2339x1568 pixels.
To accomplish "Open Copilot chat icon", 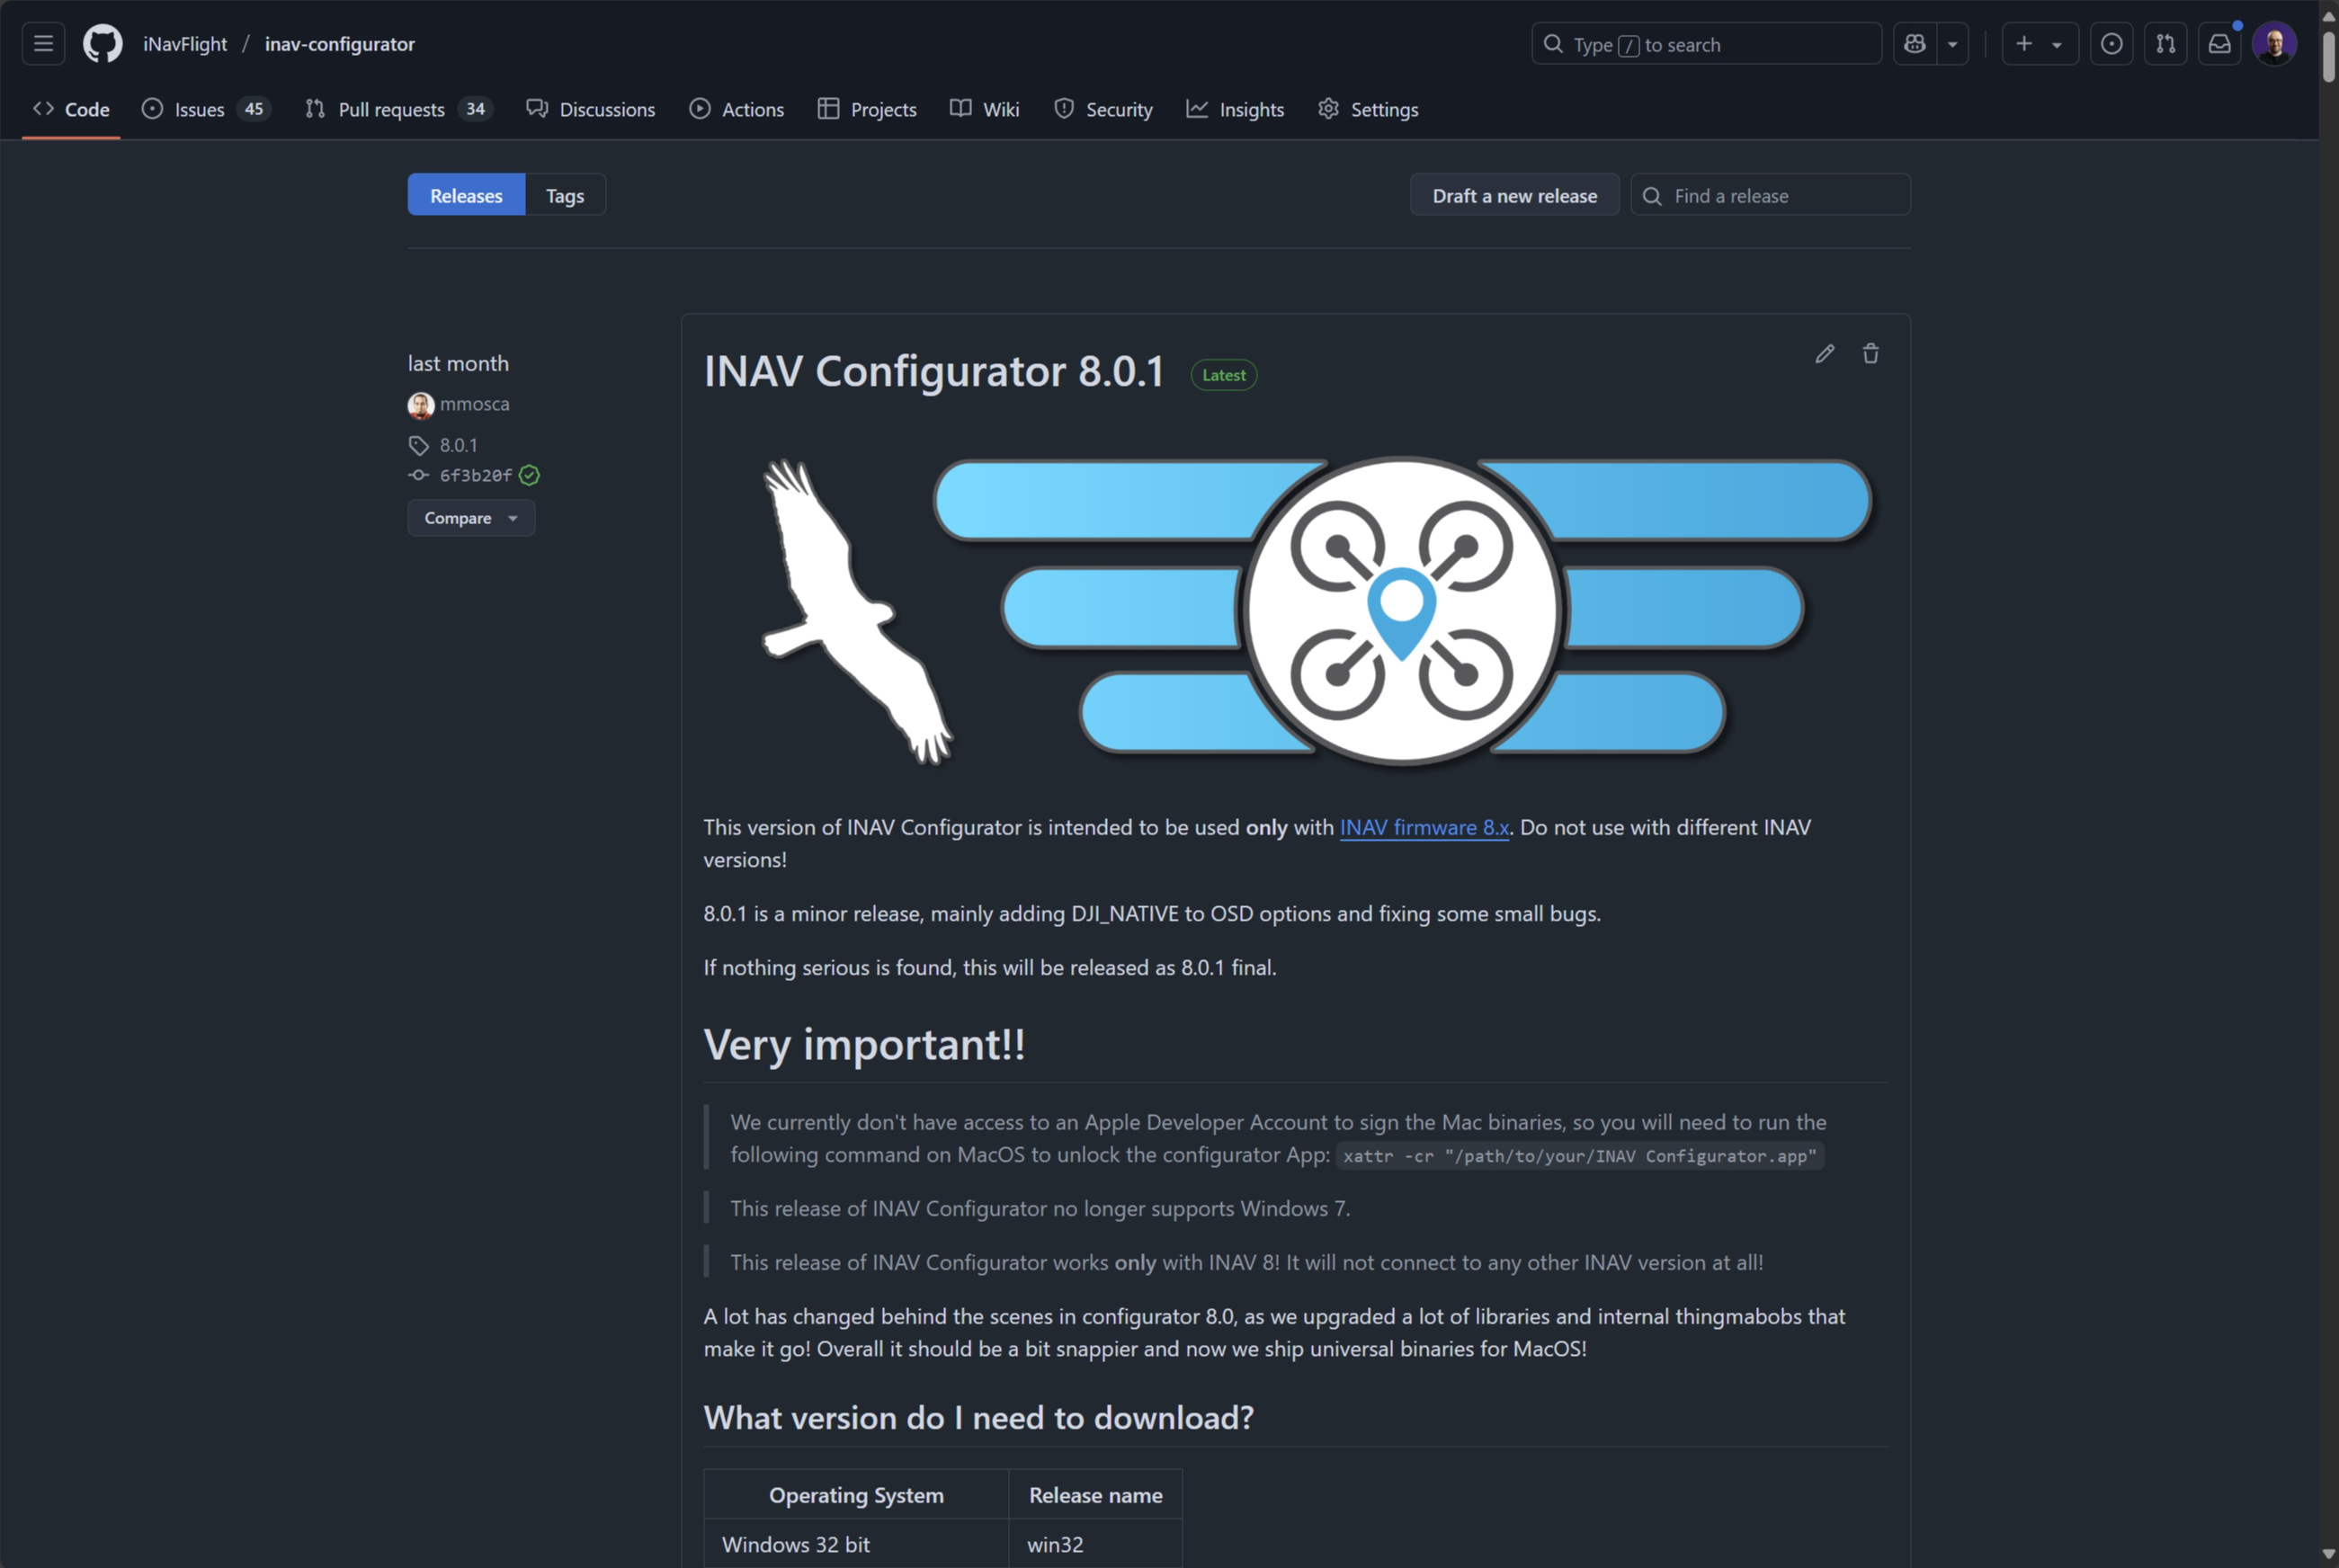I will 1914,44.
